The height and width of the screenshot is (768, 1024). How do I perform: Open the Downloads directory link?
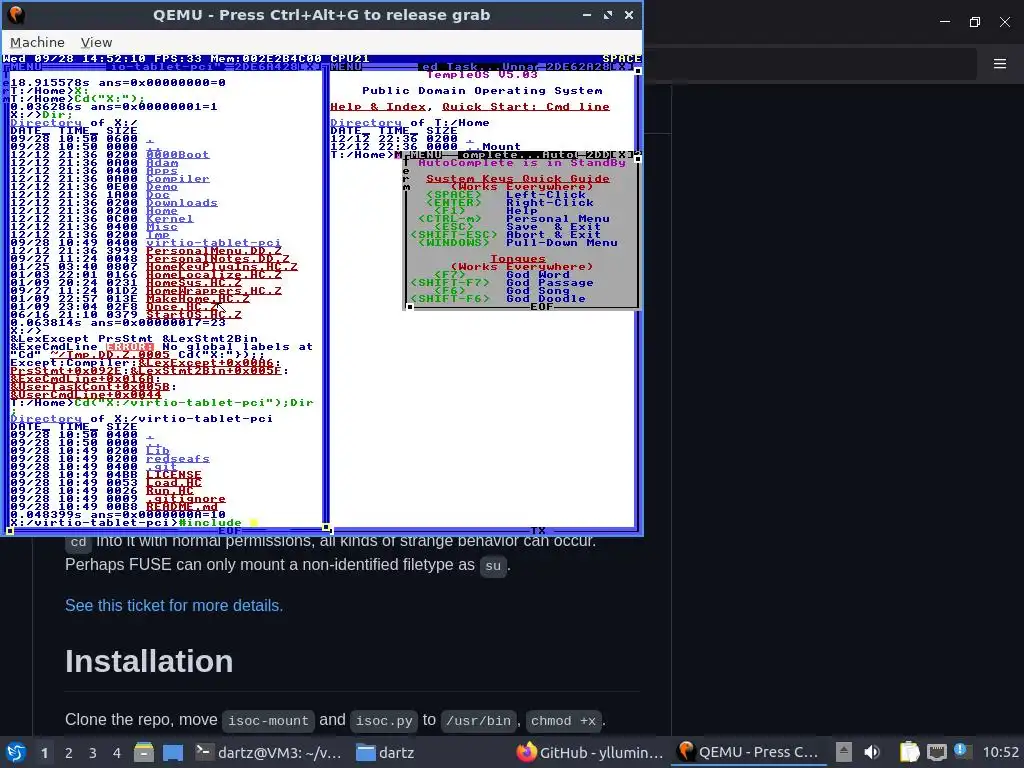182,202
